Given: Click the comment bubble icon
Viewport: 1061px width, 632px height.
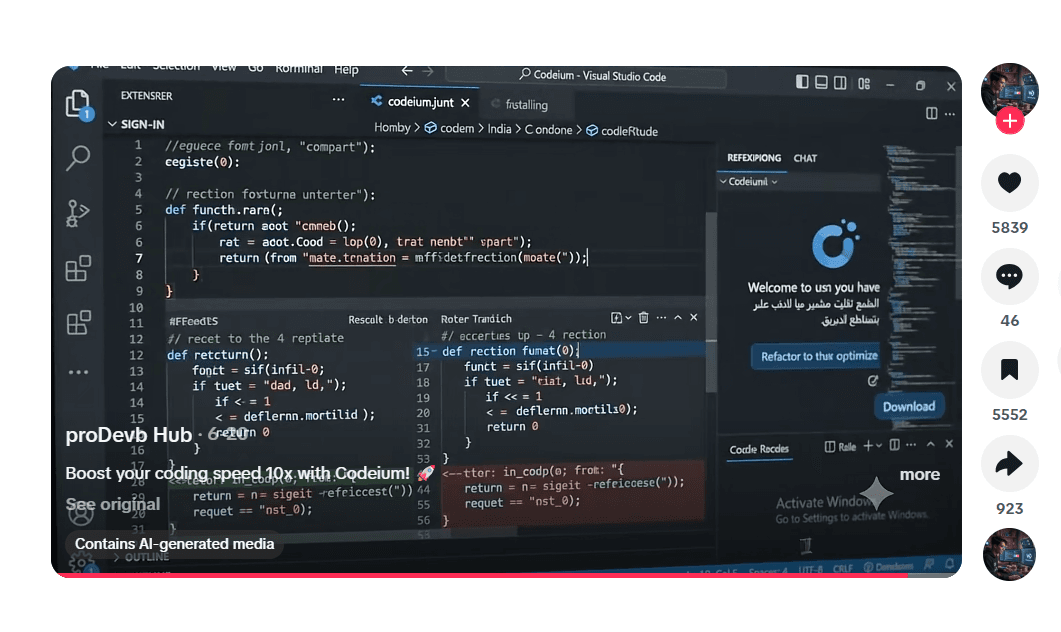Looking at the screenshot, I should tap(1010, 276).
